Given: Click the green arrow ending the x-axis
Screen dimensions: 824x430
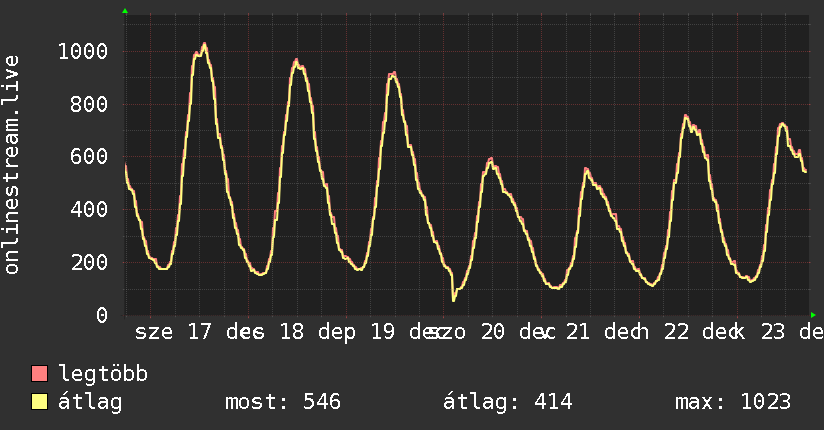Looking at the screenshot, I should coord(813,315).
